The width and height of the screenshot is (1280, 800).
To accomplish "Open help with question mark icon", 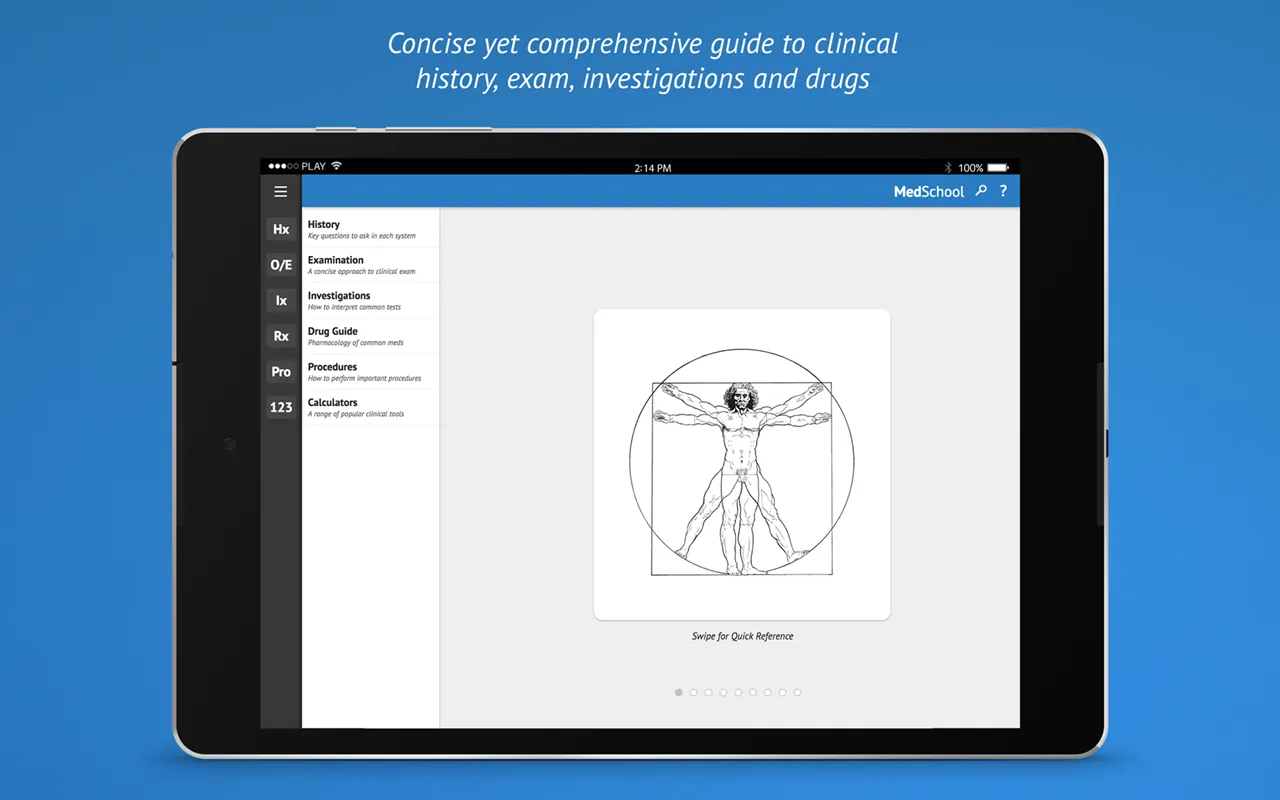I will [1003, 191].
